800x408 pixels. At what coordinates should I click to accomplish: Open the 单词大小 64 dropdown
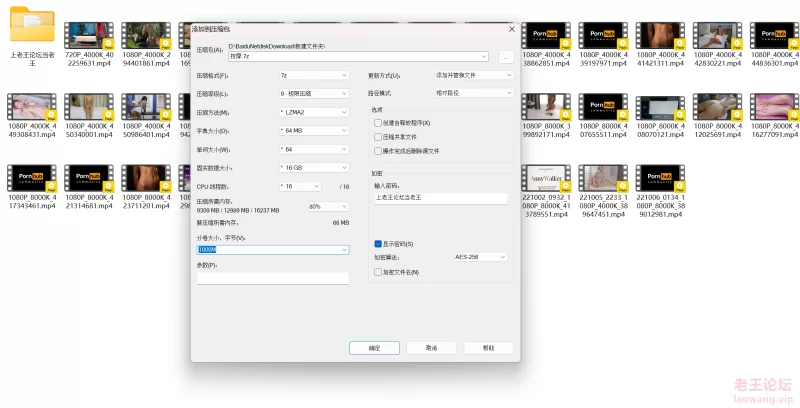coord(314,149)
